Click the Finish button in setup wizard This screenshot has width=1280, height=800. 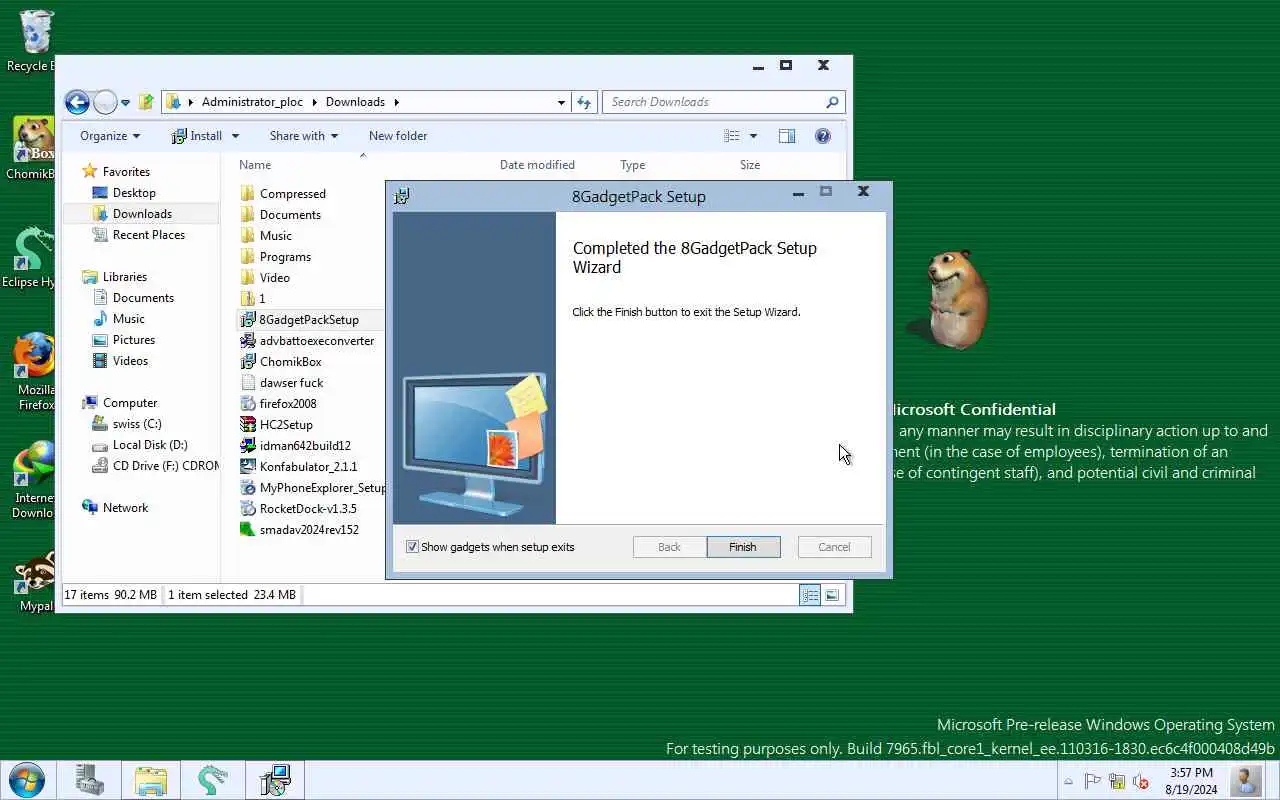click(743, 547)
